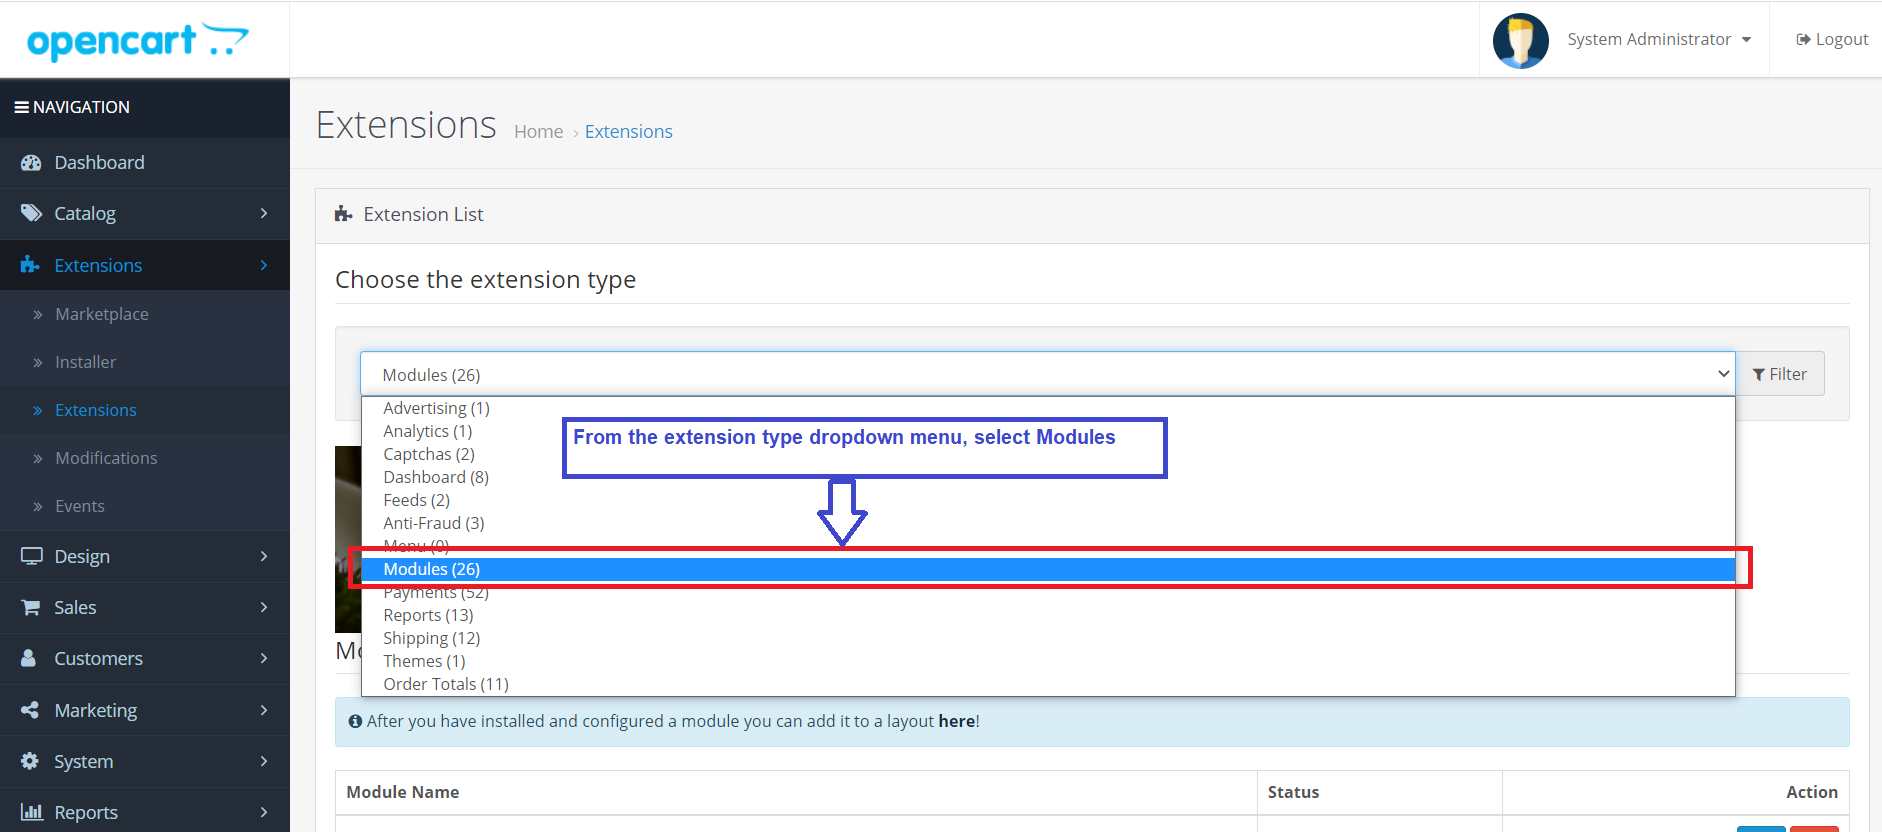Open Extensions submenu item
Screen dimensions: 1882x832
pos(145,410)
